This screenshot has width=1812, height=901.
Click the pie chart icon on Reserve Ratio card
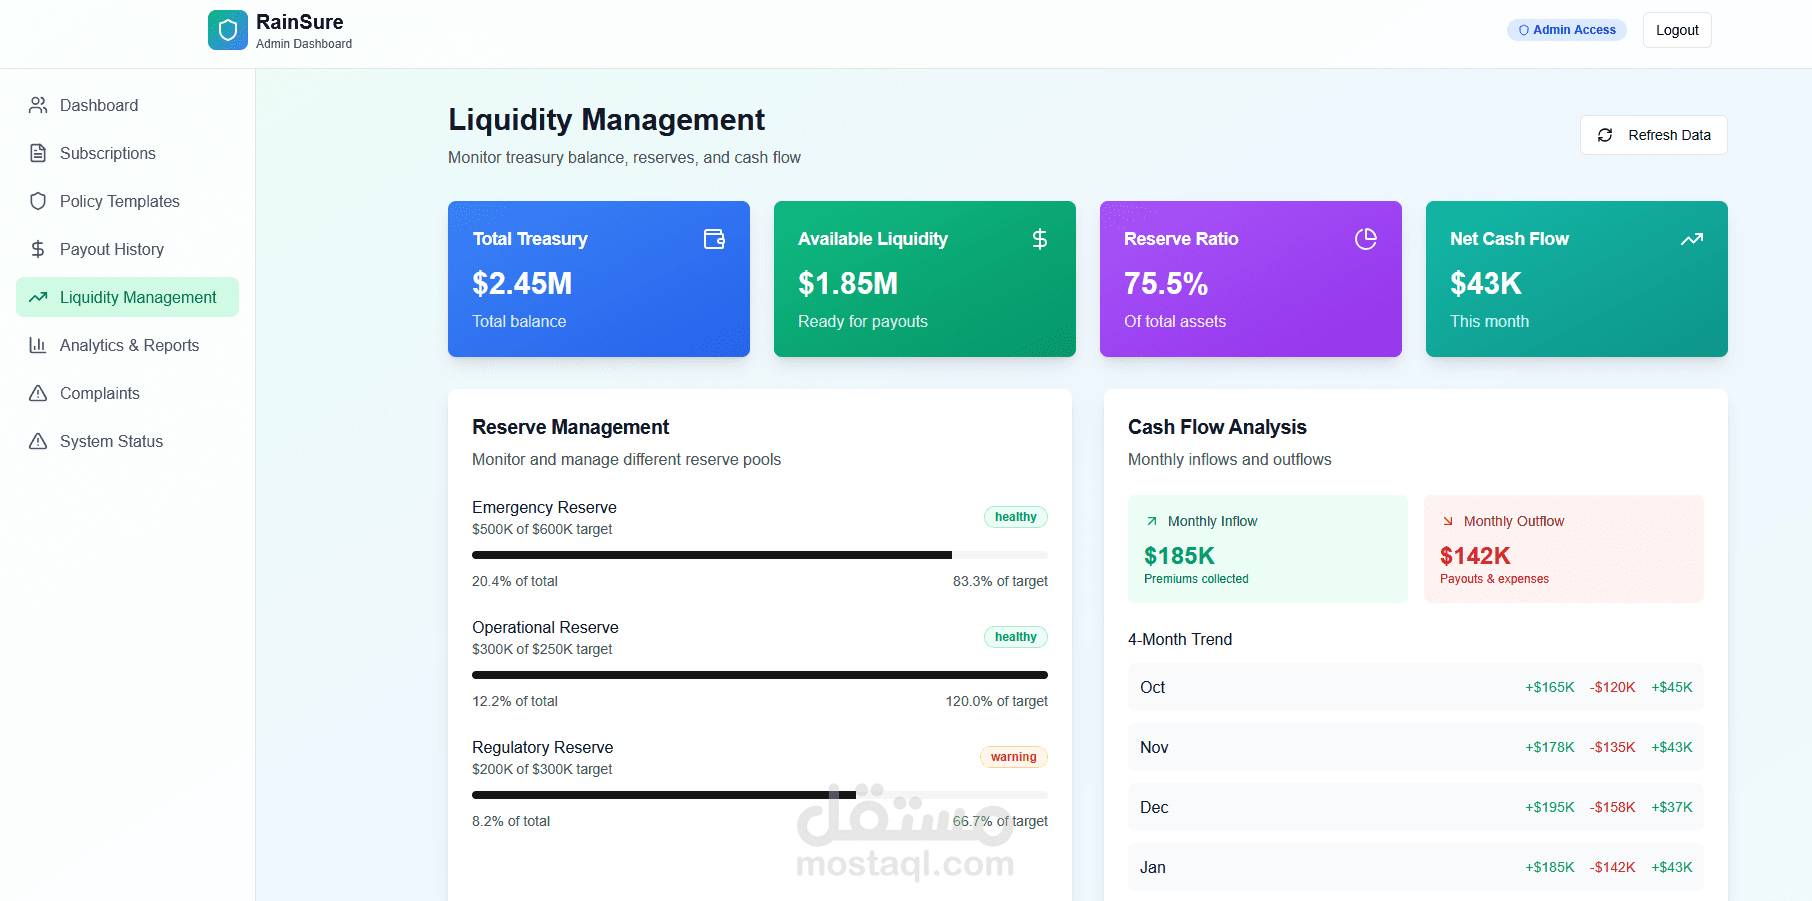point(1366,239)
